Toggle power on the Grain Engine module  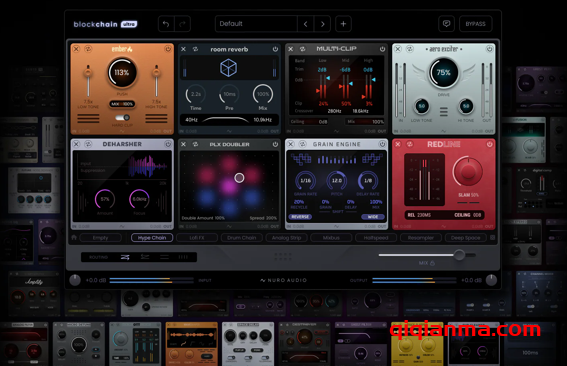tap(383, 144)
